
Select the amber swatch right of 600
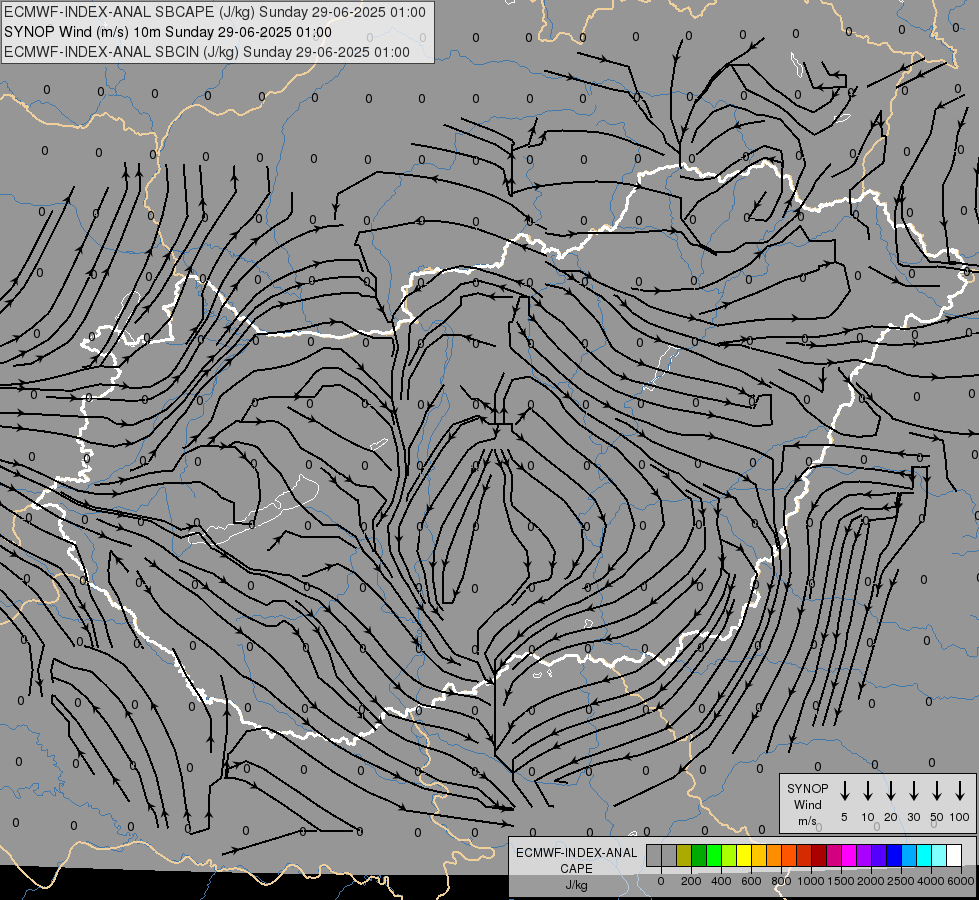coord(759,855)
